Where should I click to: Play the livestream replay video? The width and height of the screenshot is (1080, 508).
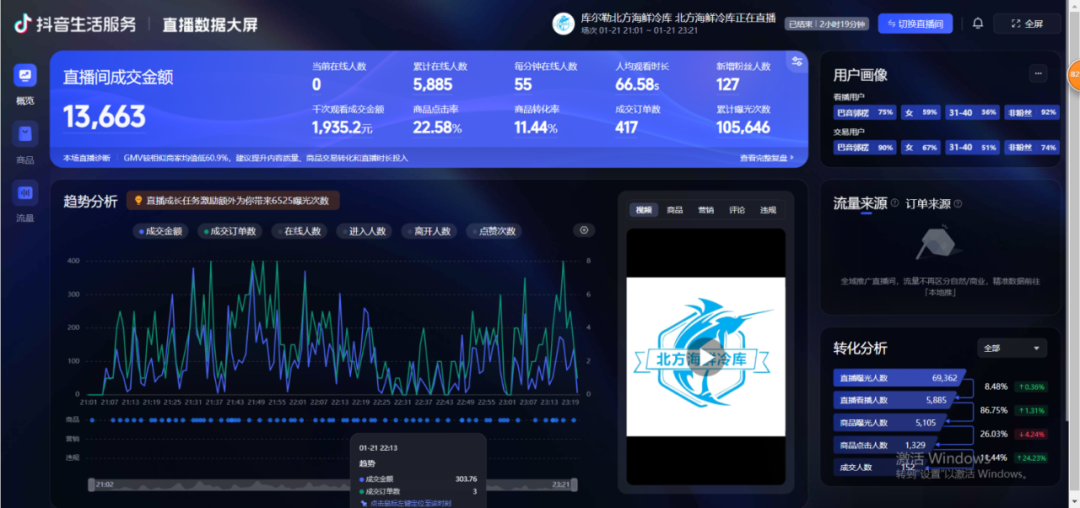[706, 357]
